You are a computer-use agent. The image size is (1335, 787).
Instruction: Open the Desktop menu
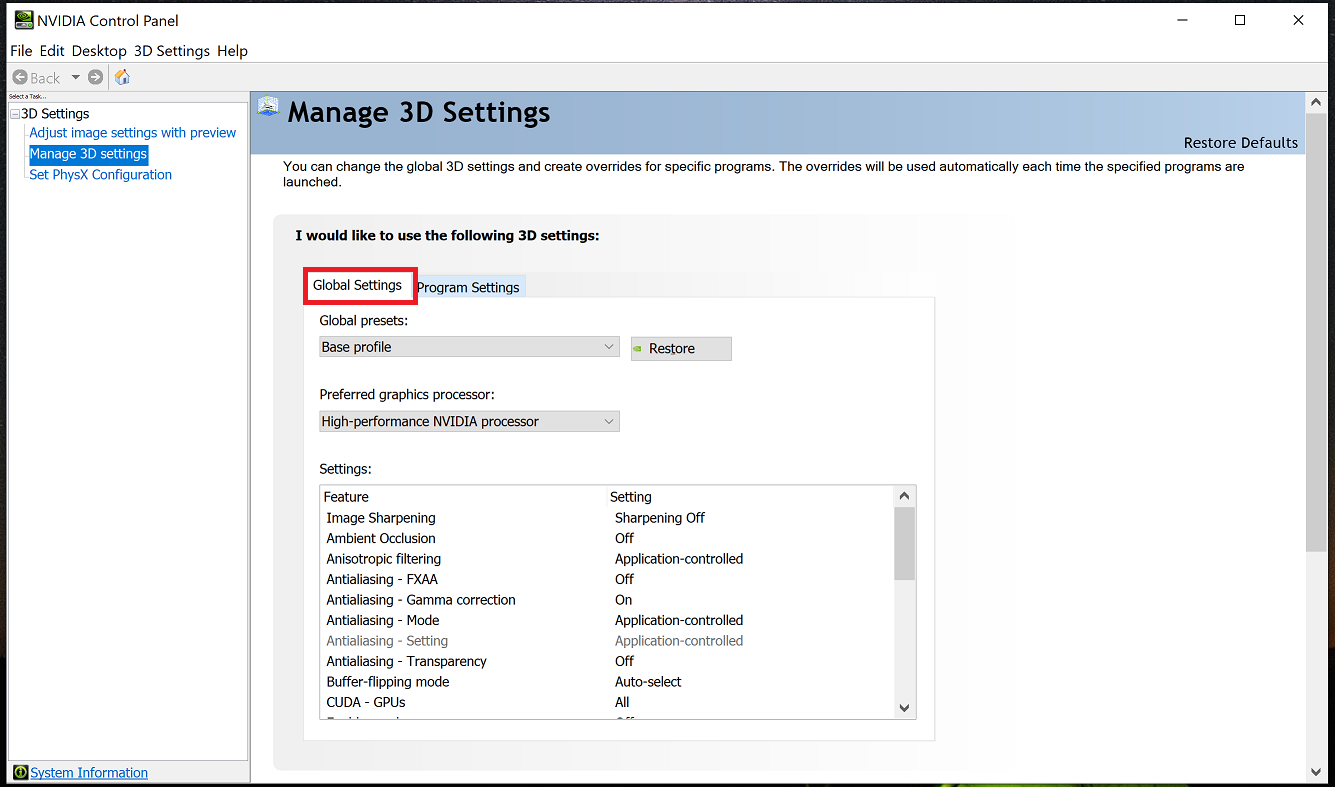click(99, 51)
